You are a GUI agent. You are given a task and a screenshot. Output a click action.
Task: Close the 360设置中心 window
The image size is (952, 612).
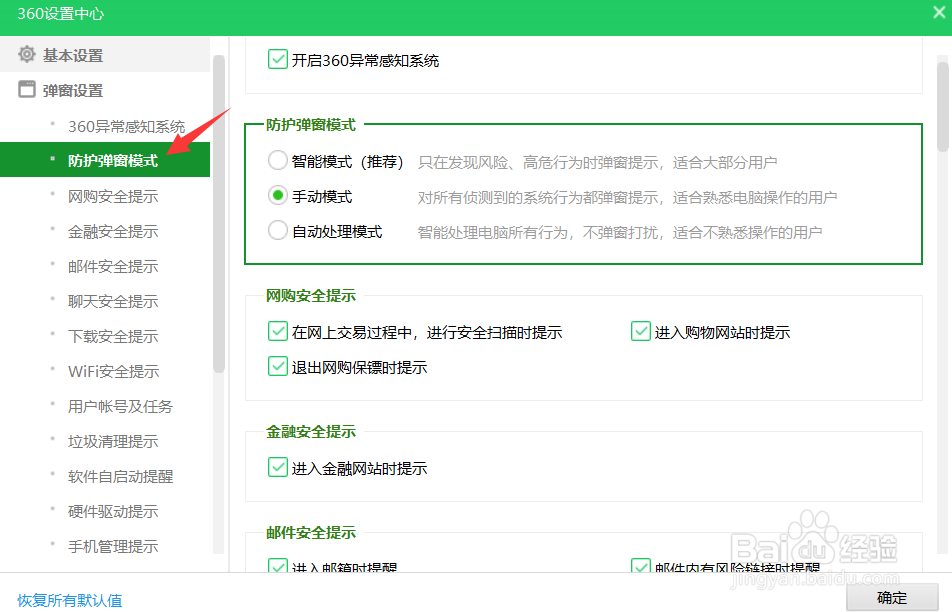pyautogui.click(x=939, y=13)
